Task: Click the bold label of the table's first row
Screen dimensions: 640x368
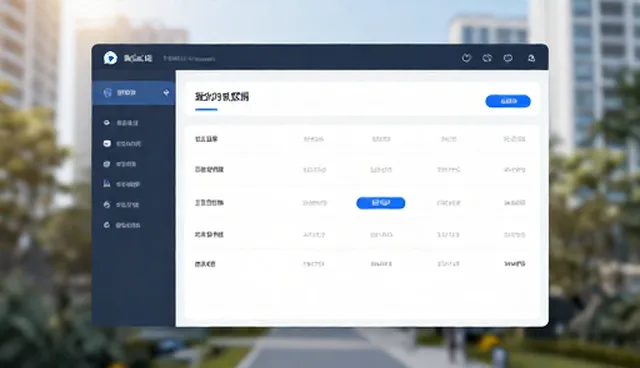Action: coord(206,139)
